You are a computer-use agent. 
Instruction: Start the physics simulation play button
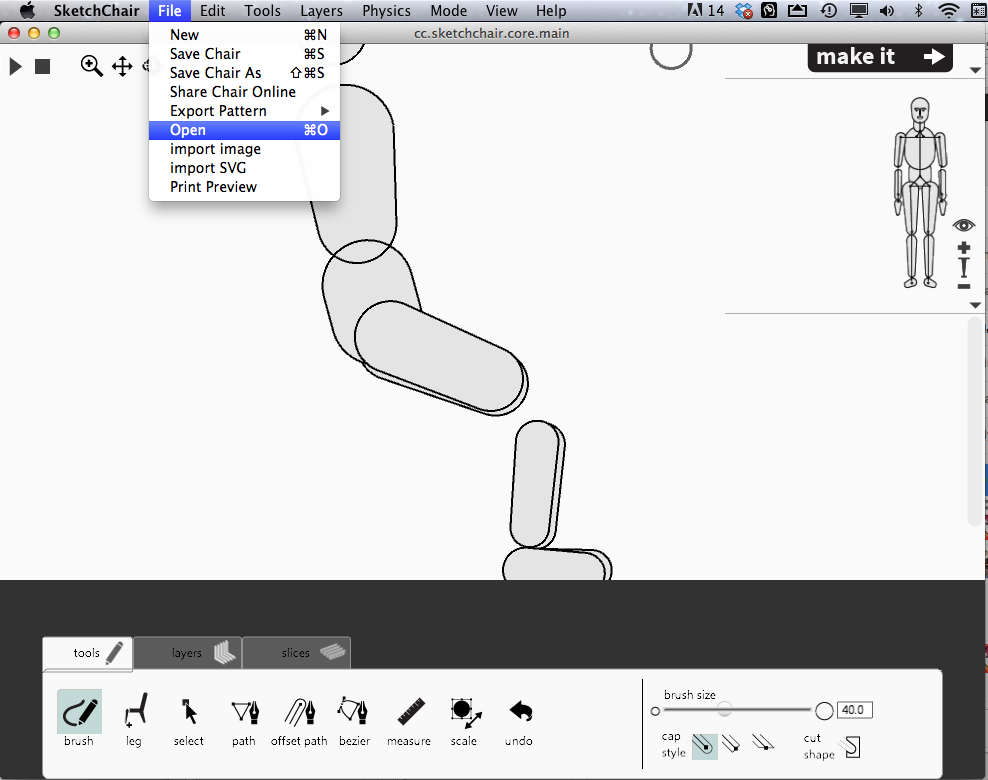point(16,66)
